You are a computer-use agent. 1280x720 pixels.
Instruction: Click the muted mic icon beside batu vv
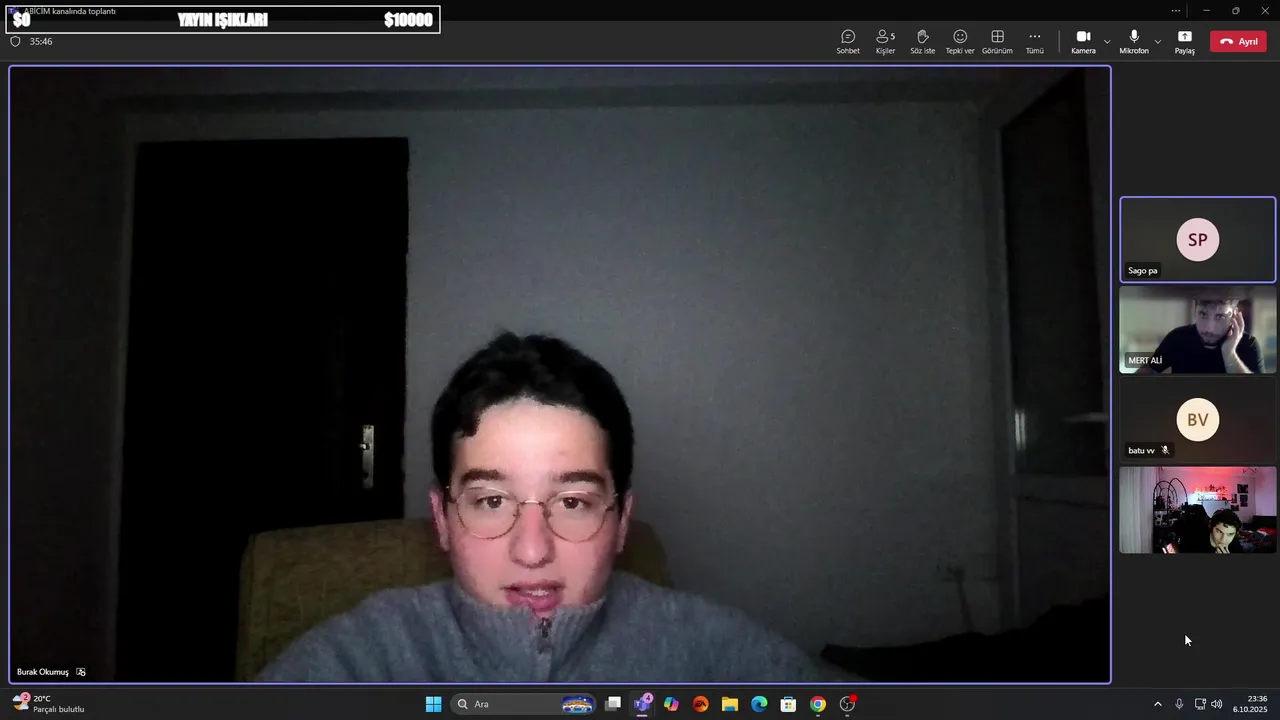(1165, 450)
